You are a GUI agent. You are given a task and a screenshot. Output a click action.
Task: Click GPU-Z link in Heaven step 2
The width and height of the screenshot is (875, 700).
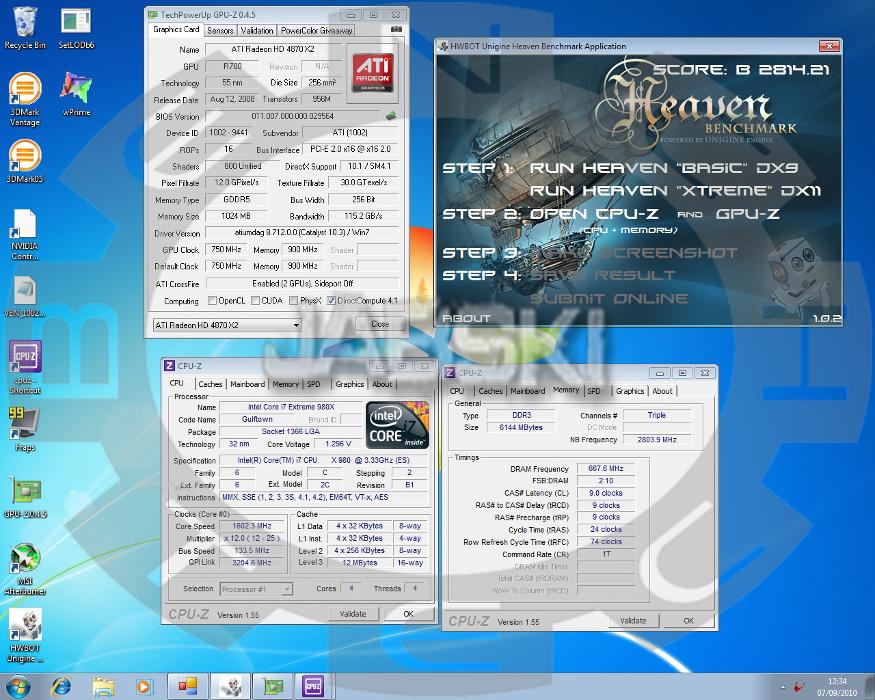[x=748, y=213]
